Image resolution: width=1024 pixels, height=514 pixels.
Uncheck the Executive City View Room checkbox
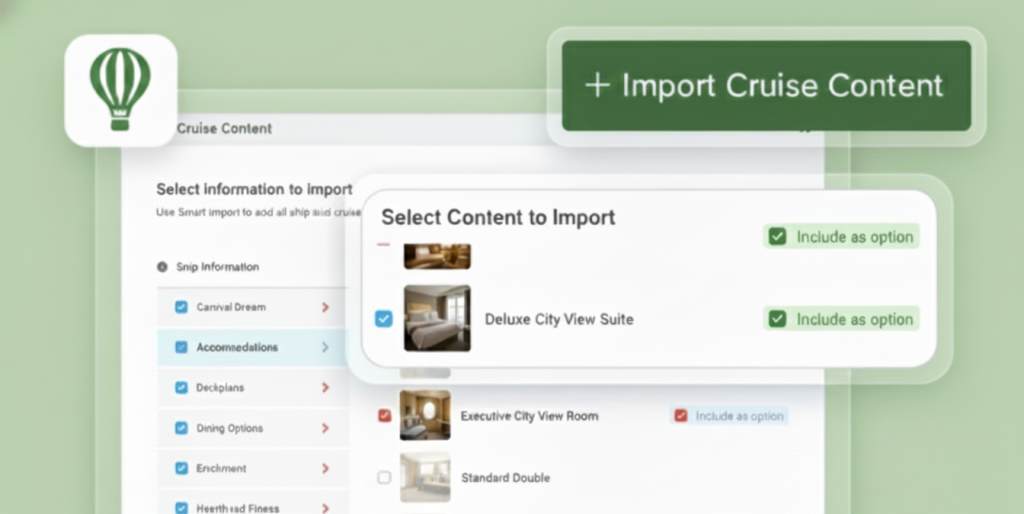[x=384, y=416]
